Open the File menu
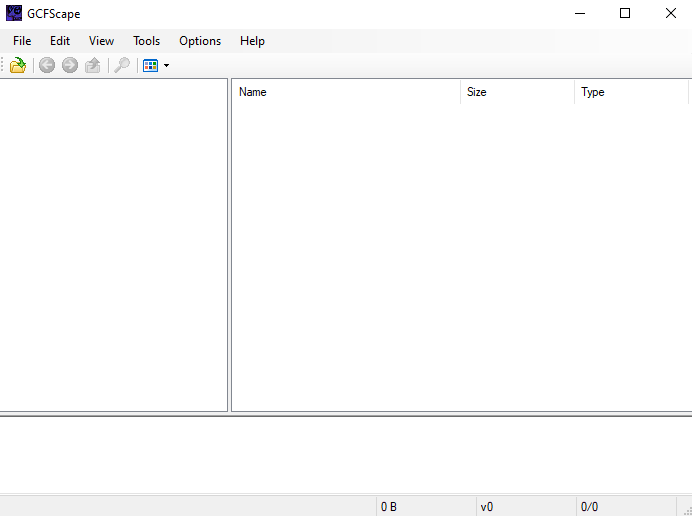This screenshot has height=516, width=692. click(x=22, y=41)
